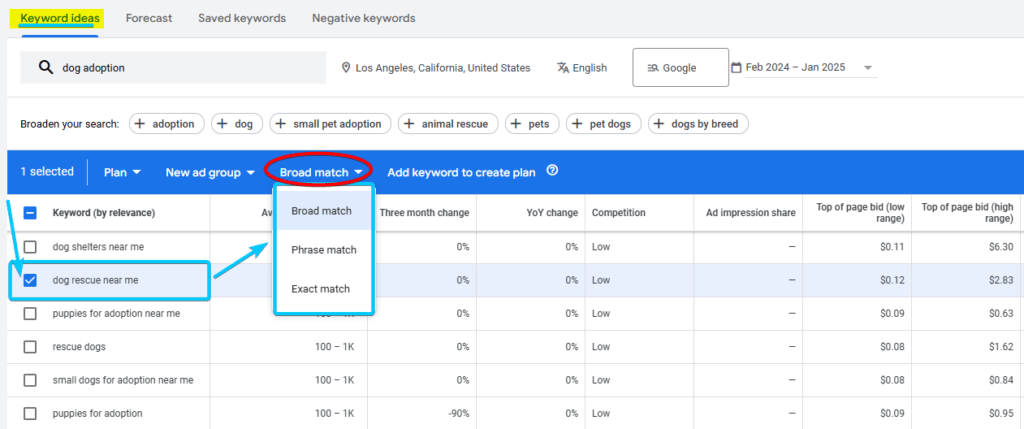Viewport: 1024px width, 429px height.
Task: Add pet dogs chip to search
Action: coord(603,123)
